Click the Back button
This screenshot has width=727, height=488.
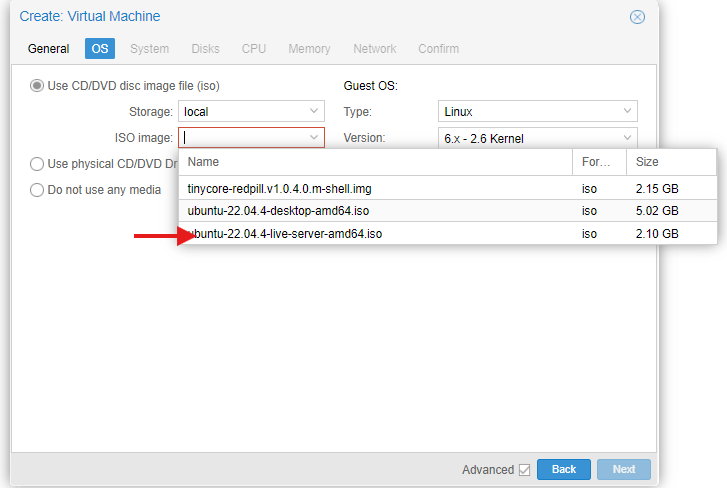564,469
